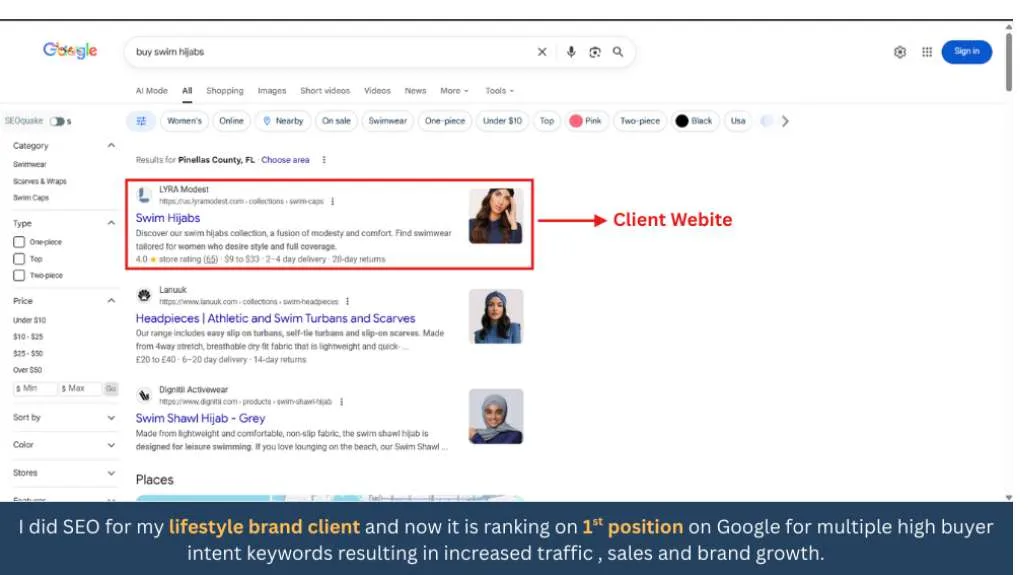Select the Women's filter chip
Image resolution: width=1032 pixels, height=575 pixels.
[184, 121]
